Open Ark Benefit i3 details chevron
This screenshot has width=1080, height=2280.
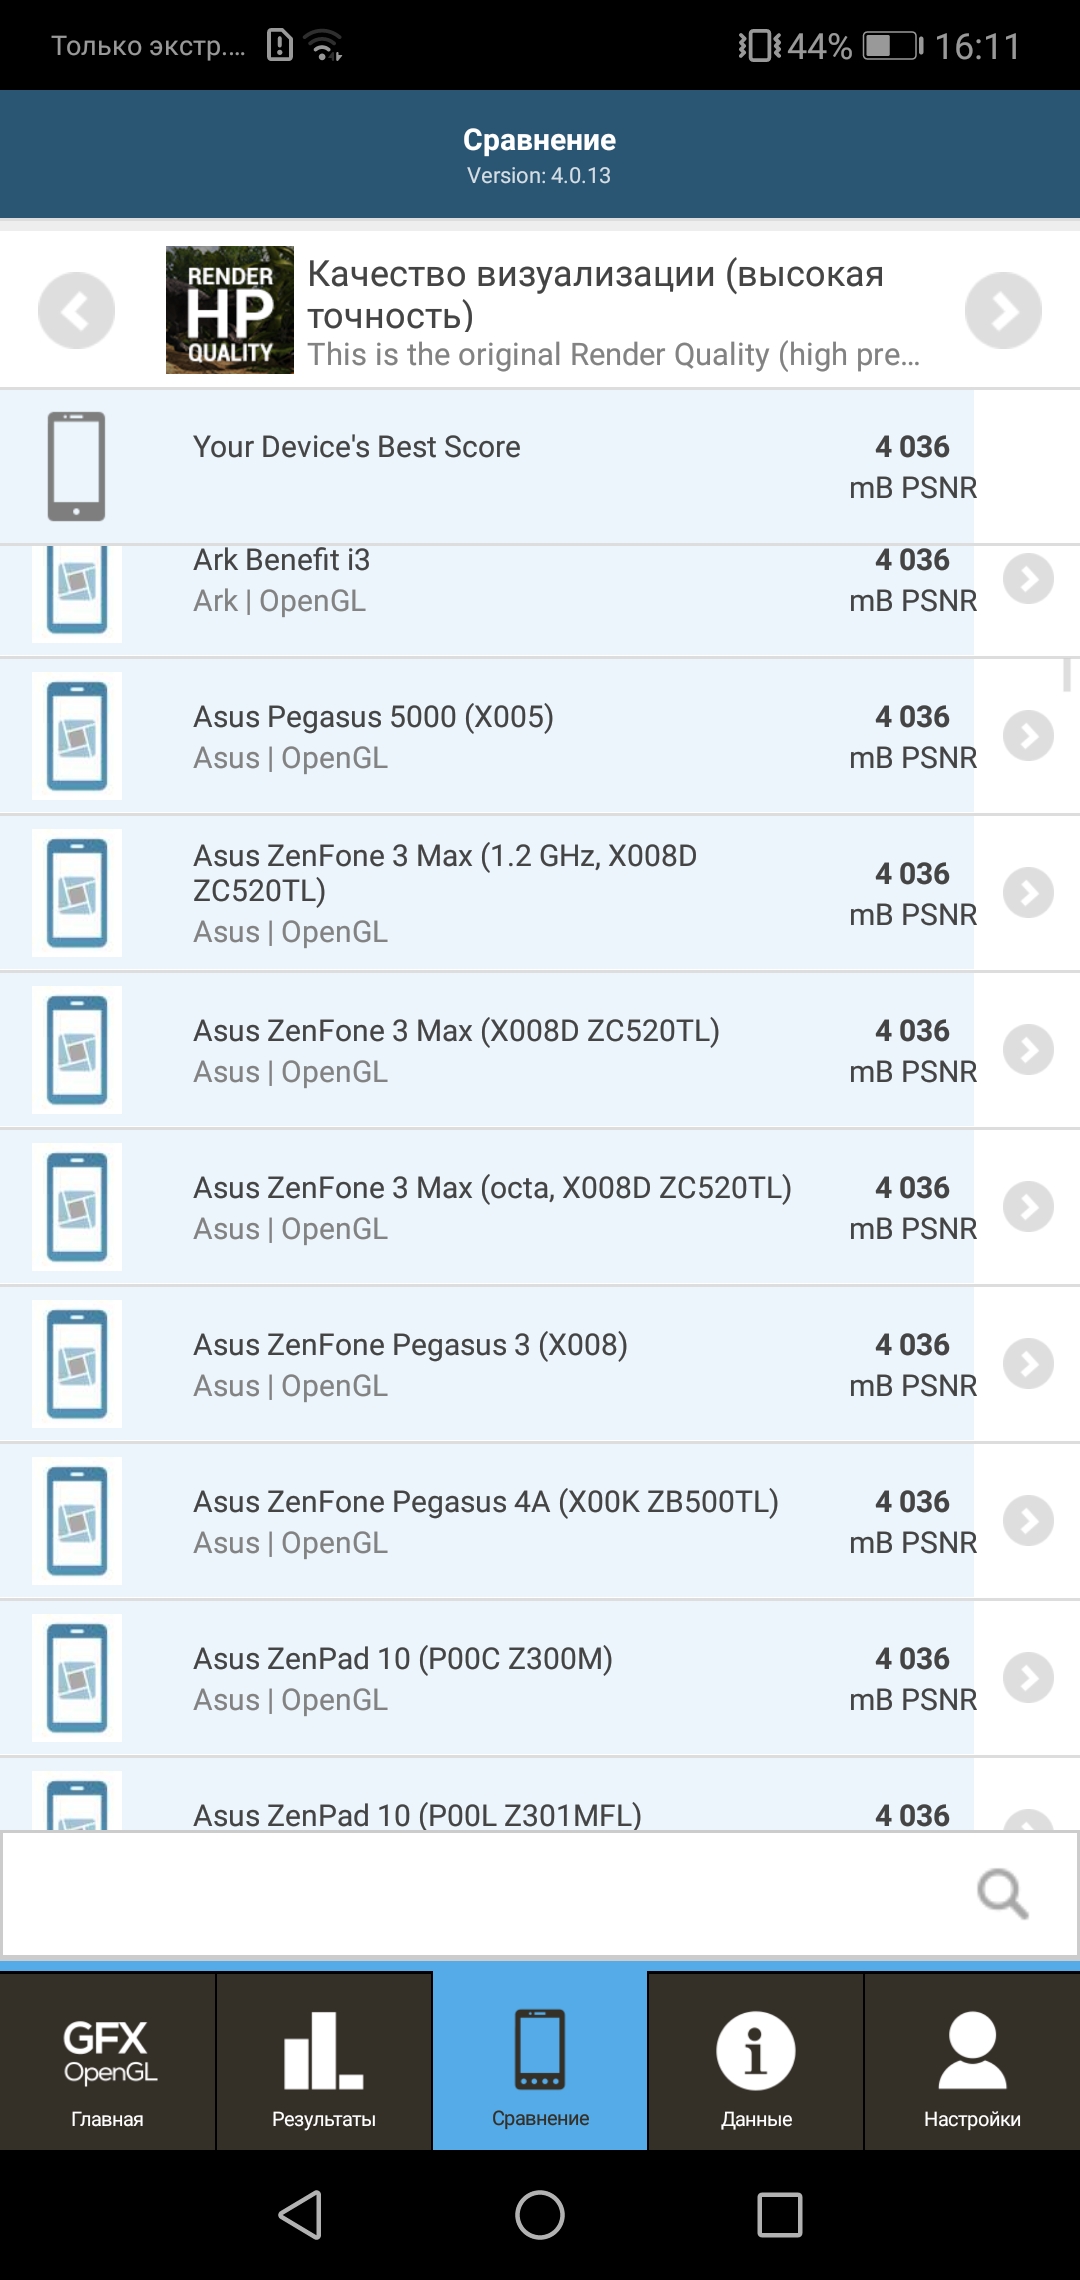click(x=1028, y=579)
